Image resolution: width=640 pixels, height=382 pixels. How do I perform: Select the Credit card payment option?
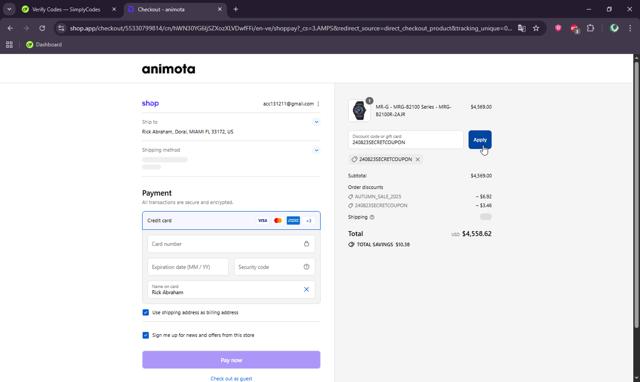pyautogui.click(x=231, y=220)
